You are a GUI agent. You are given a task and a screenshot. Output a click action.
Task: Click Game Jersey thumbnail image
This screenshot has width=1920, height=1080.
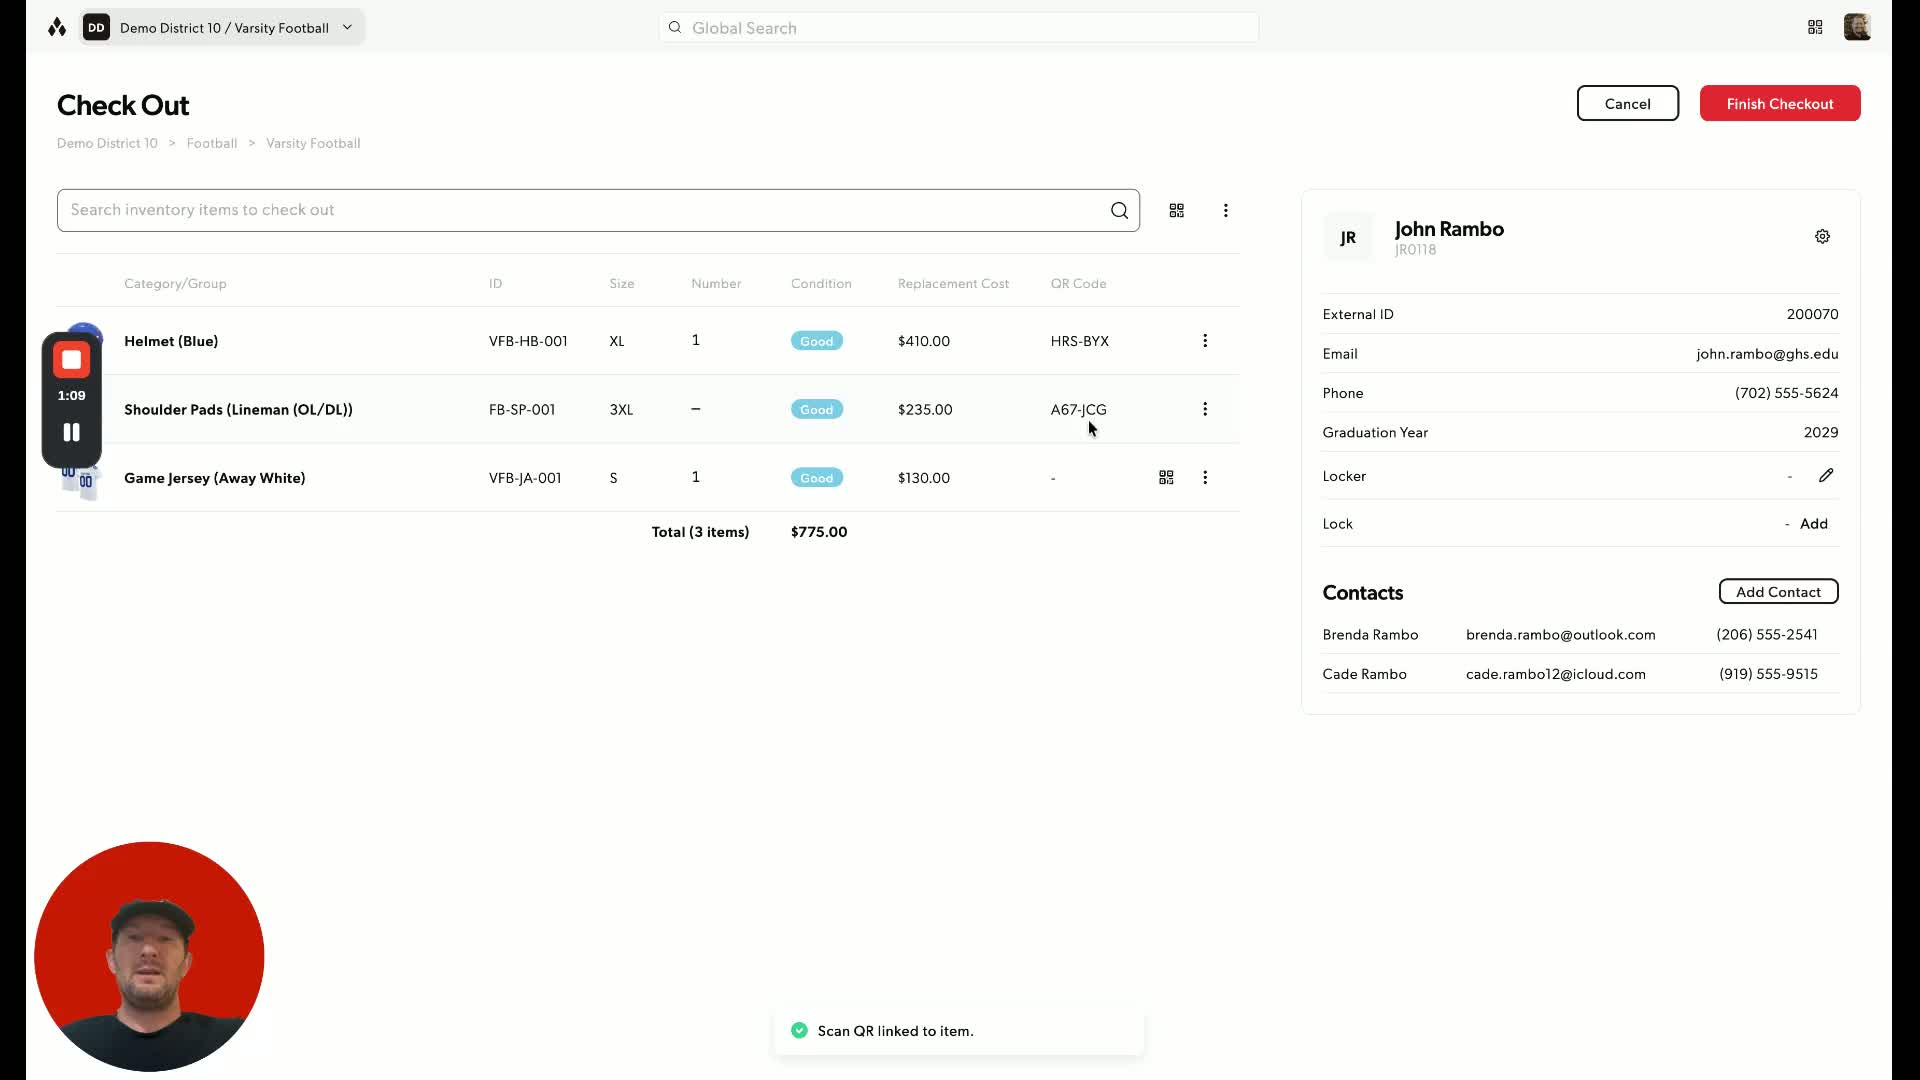[80, 482]
